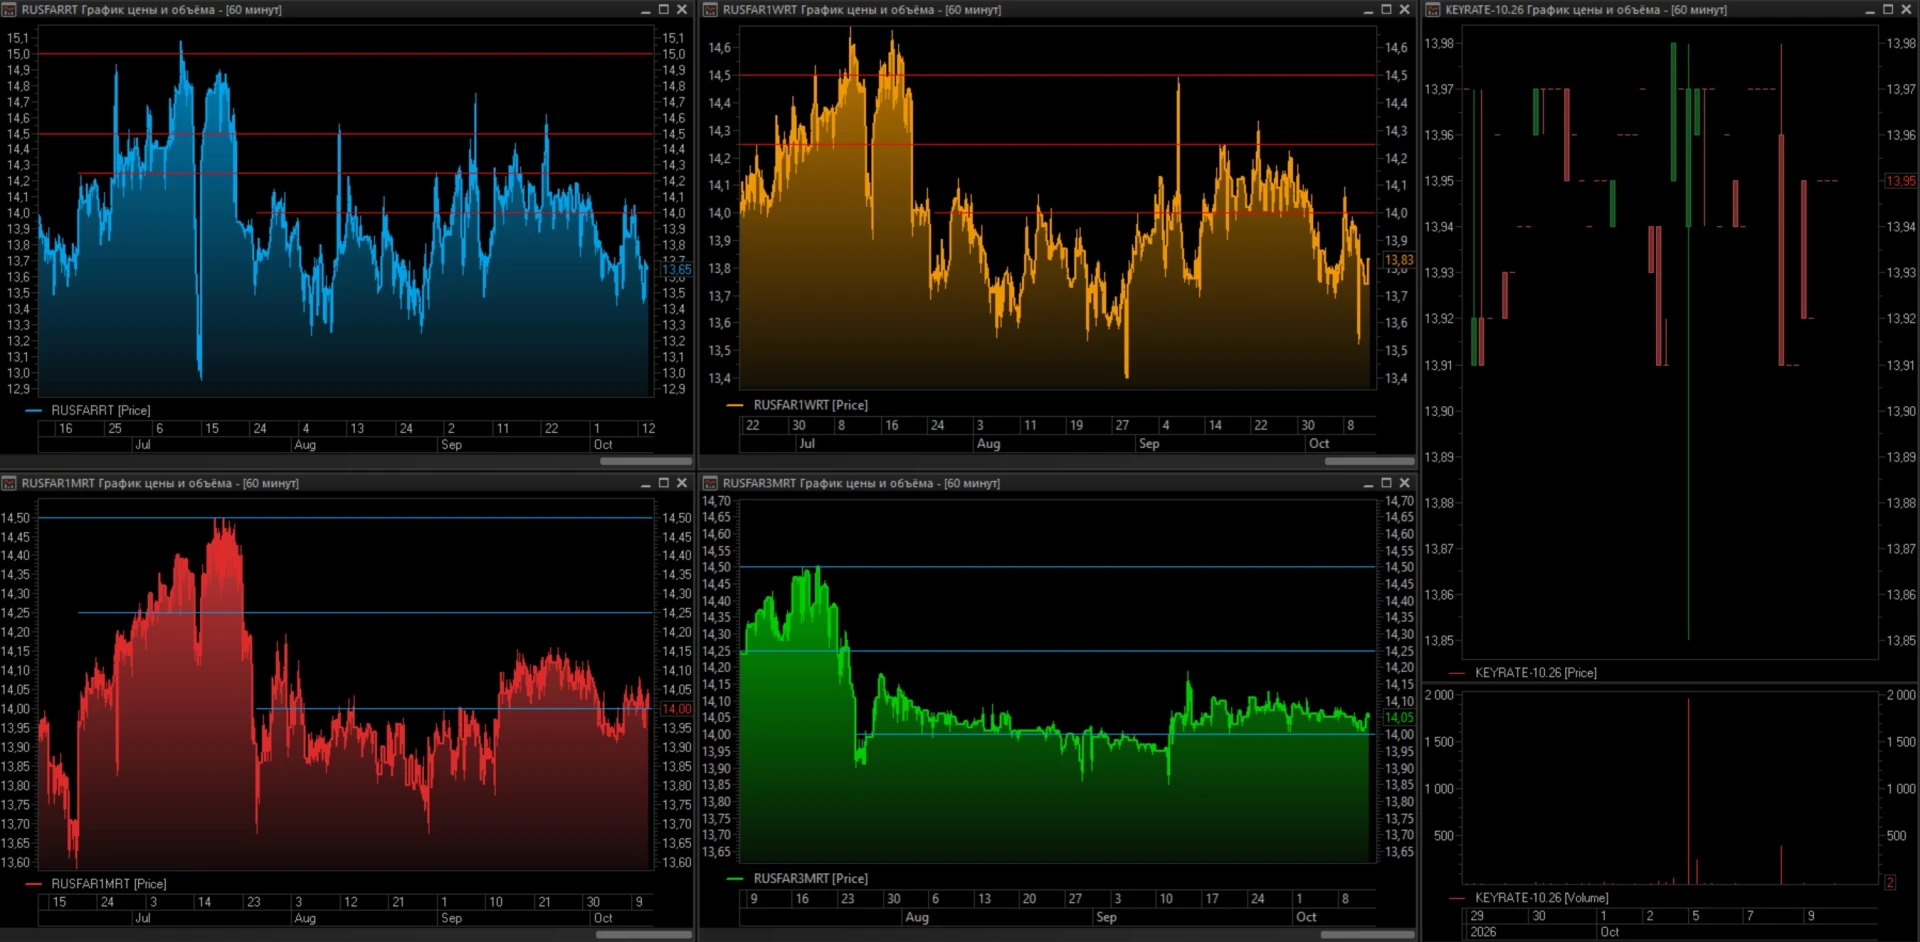Select the RUSFARRT [Price] legend label
This screenshot has width=1920, height=942.
(x=101, y=410)
